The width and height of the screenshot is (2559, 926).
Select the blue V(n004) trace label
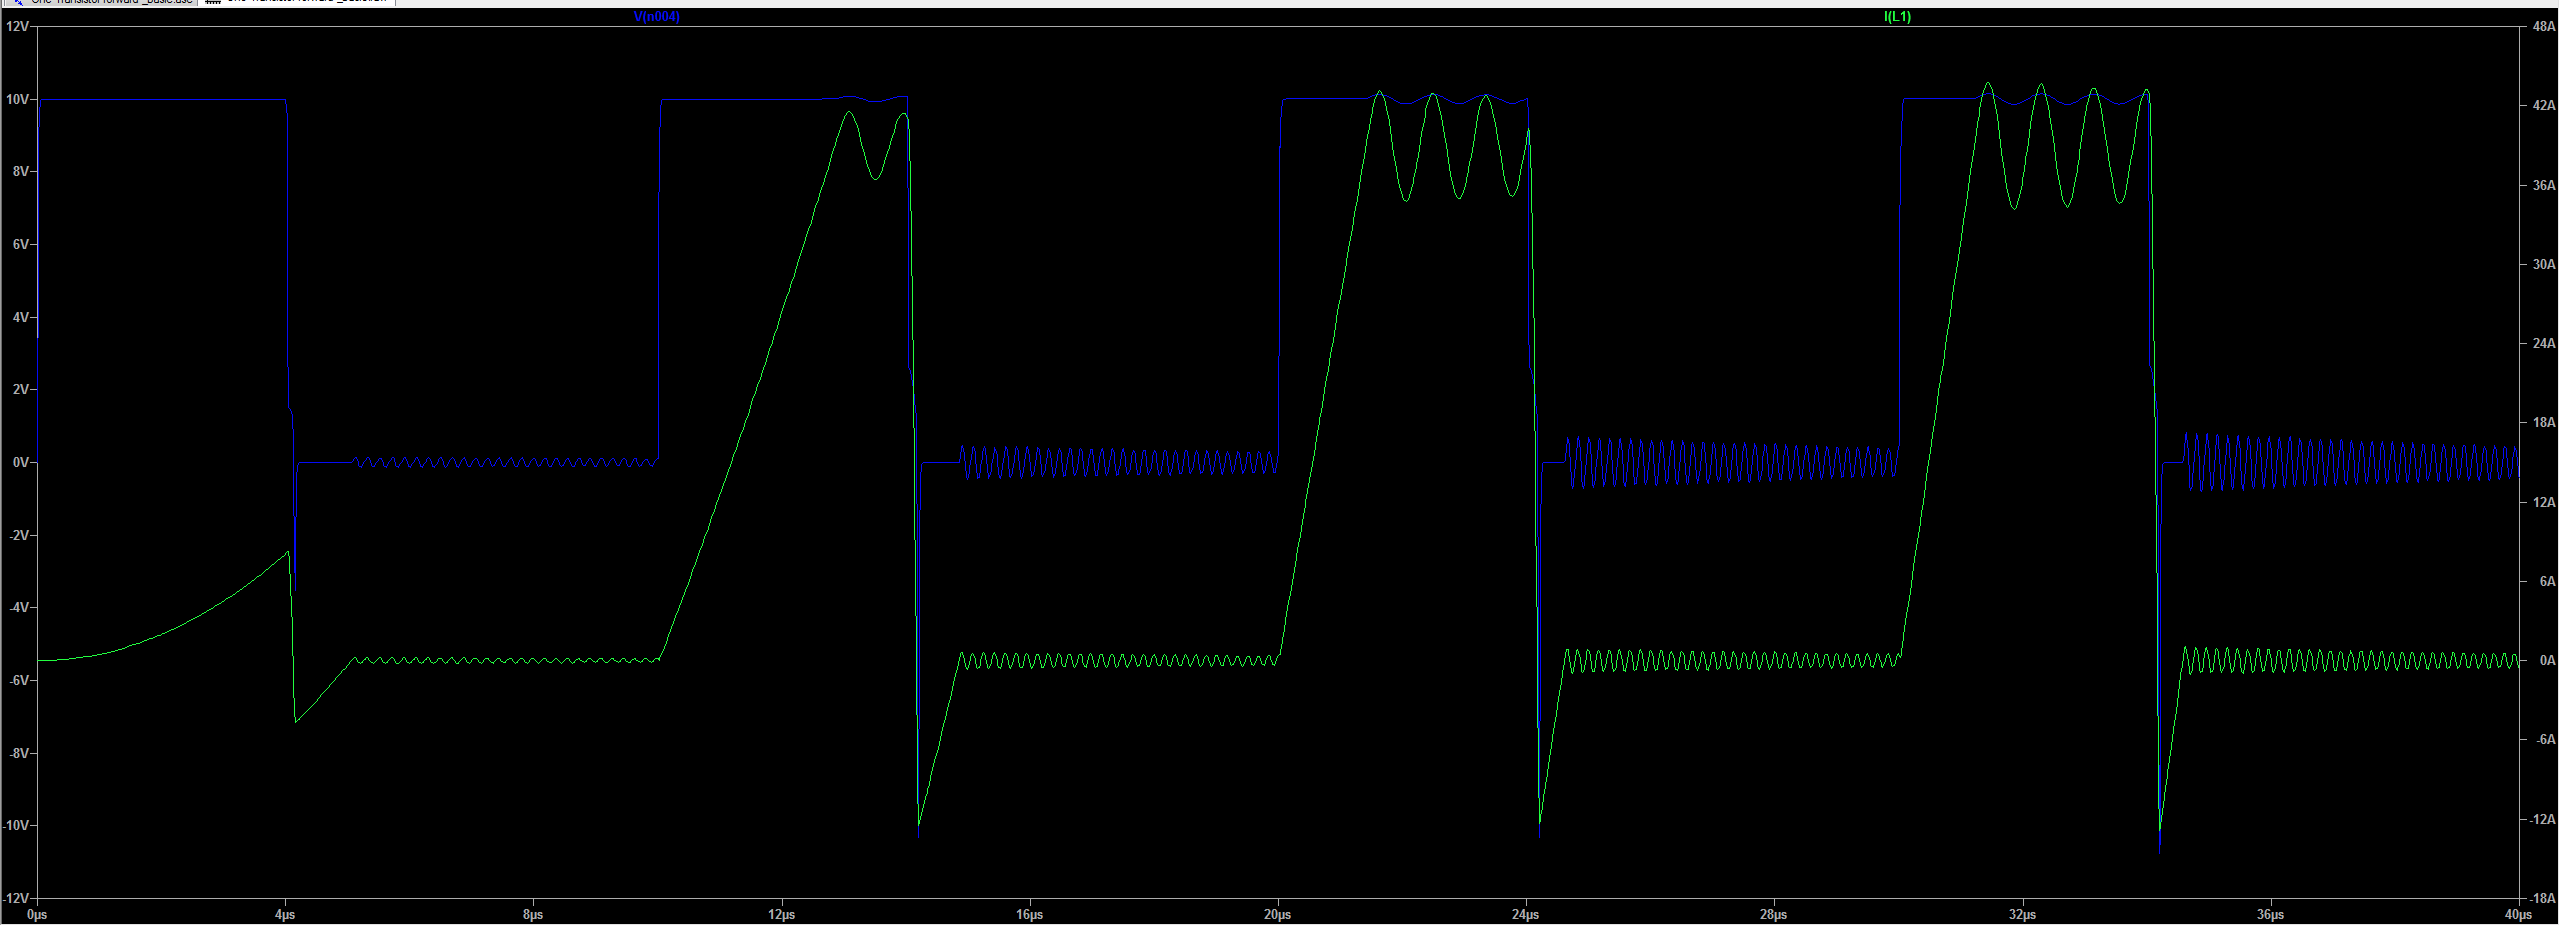(x=654, y=16)
